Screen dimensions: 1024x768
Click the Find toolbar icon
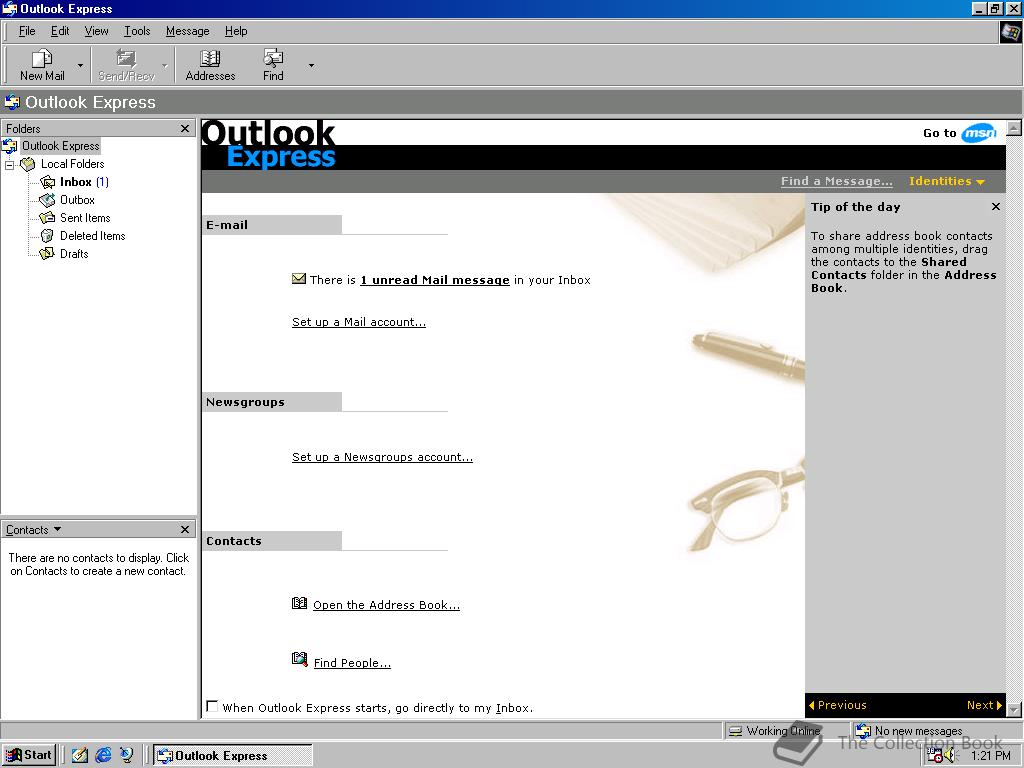coord(273,59)
